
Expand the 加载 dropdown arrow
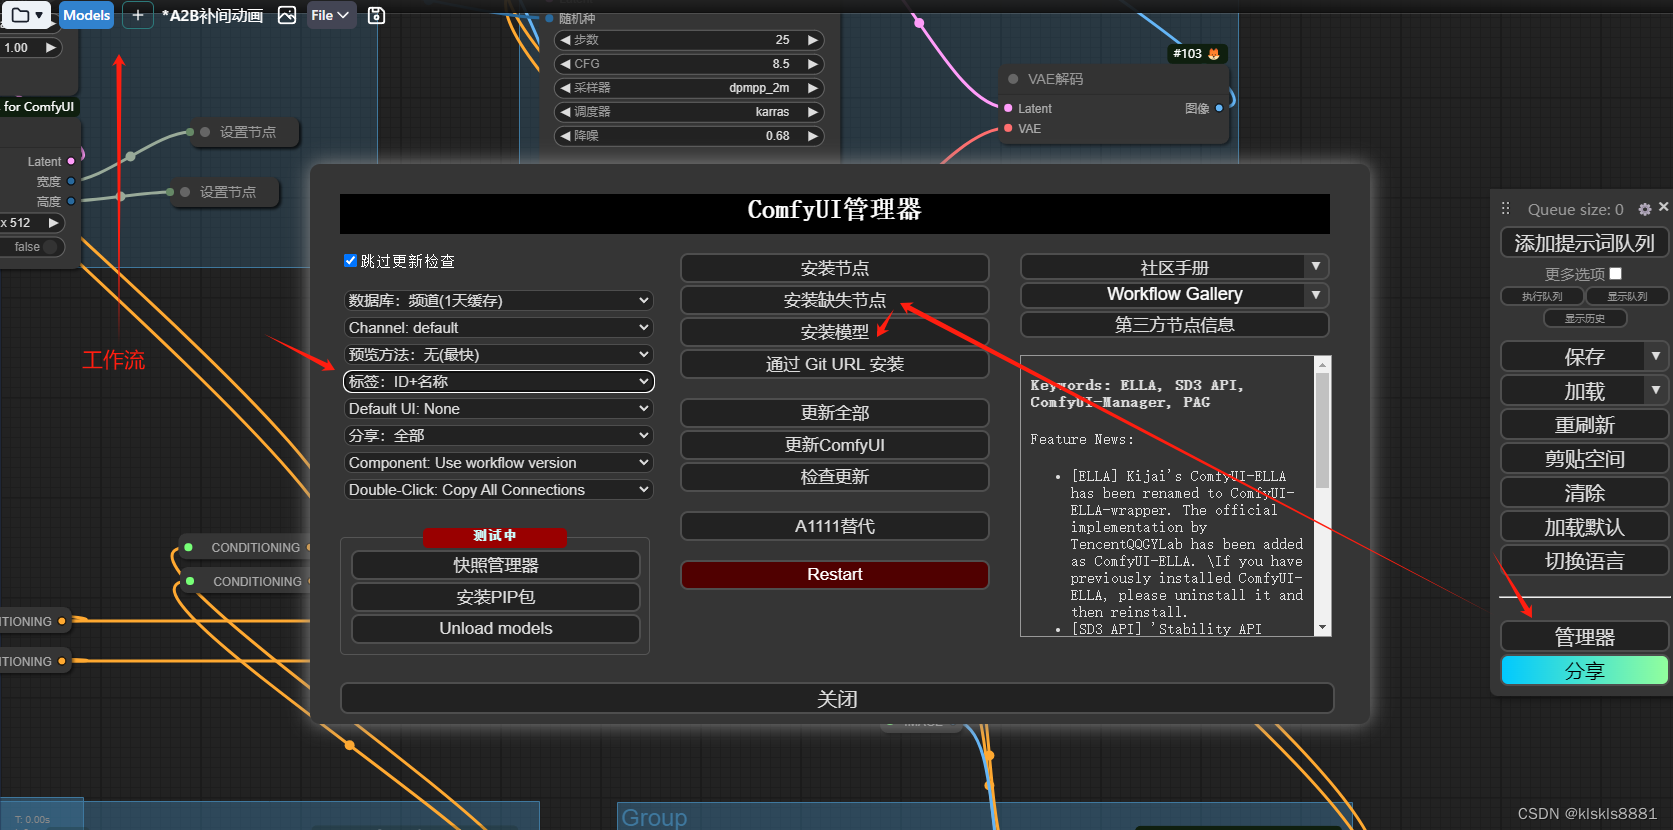(1656, 390)
